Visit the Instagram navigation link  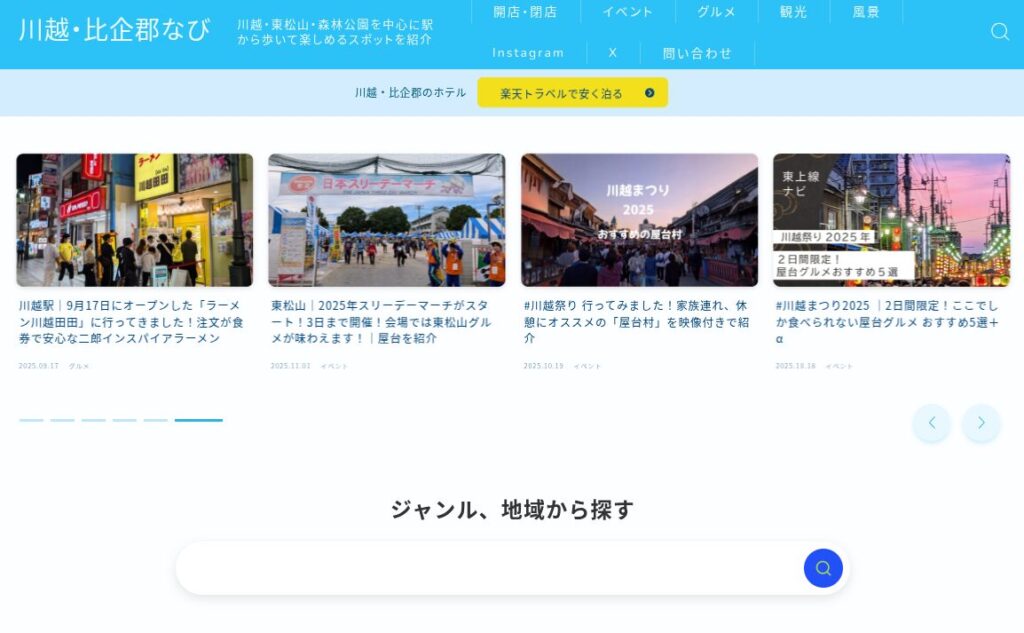coord(528,53)
